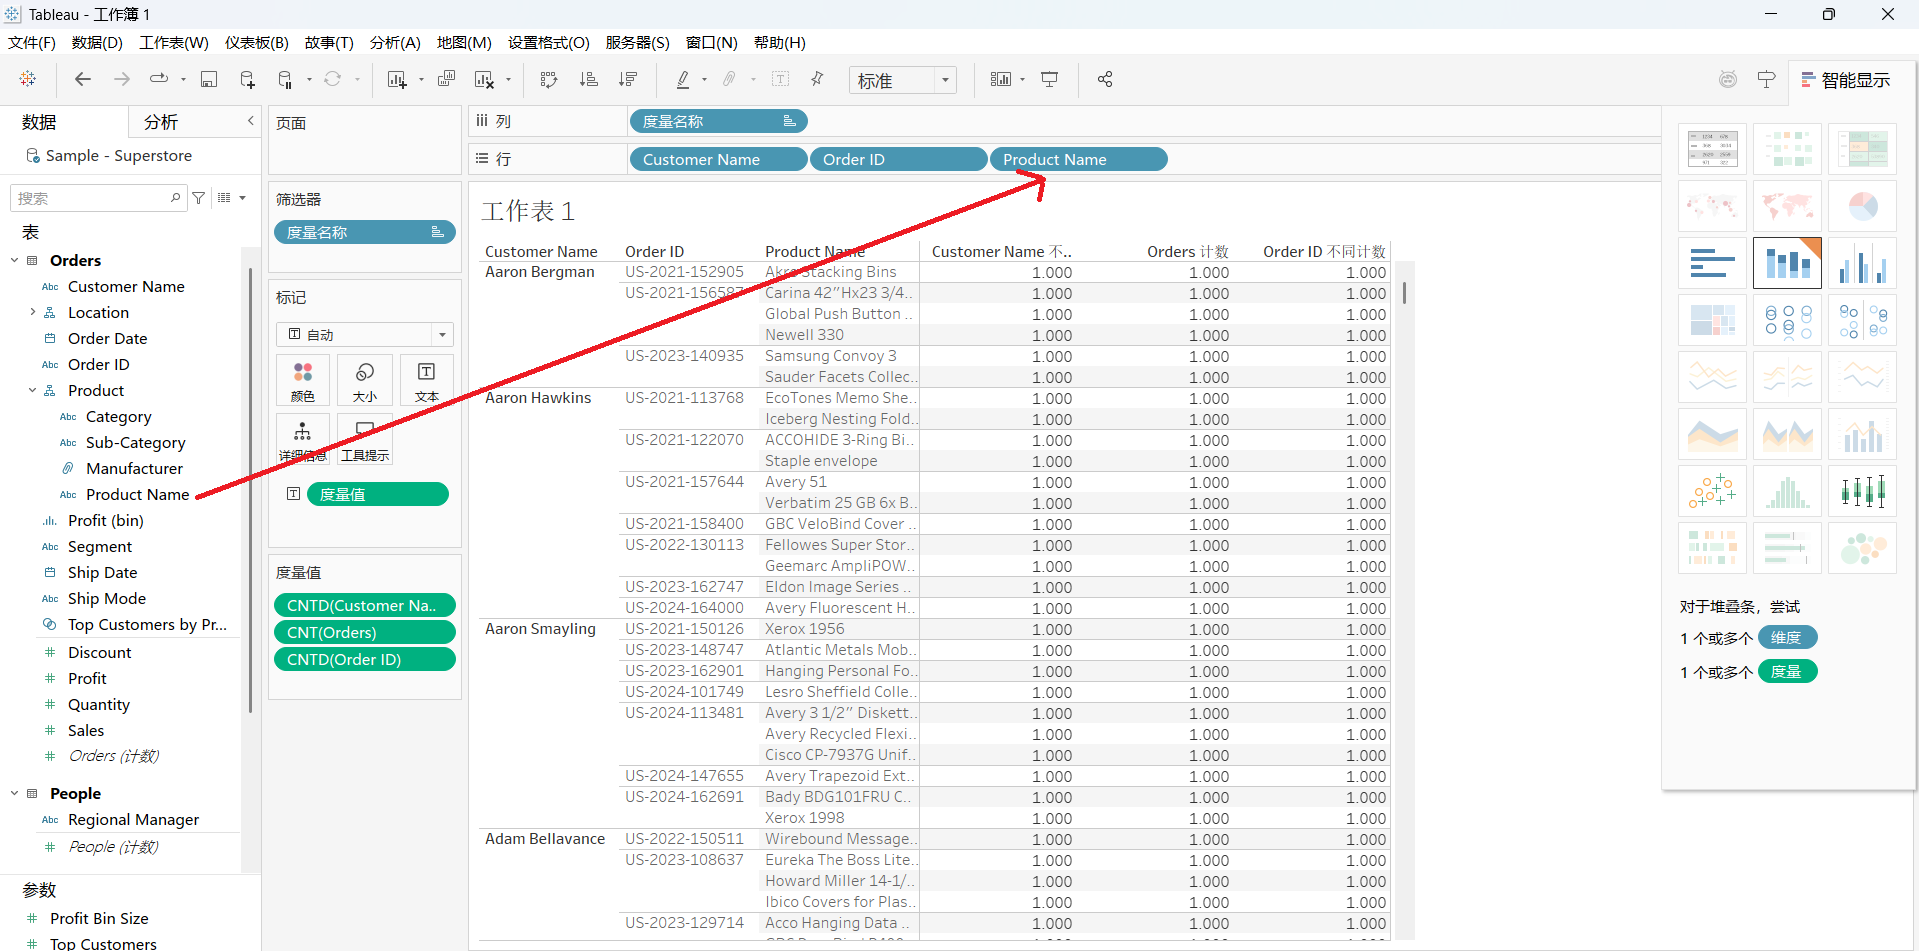Viewport: 1919px width, 951px height.
Task: Expand the Location hierarchy
Action: [x=33, y=312]
